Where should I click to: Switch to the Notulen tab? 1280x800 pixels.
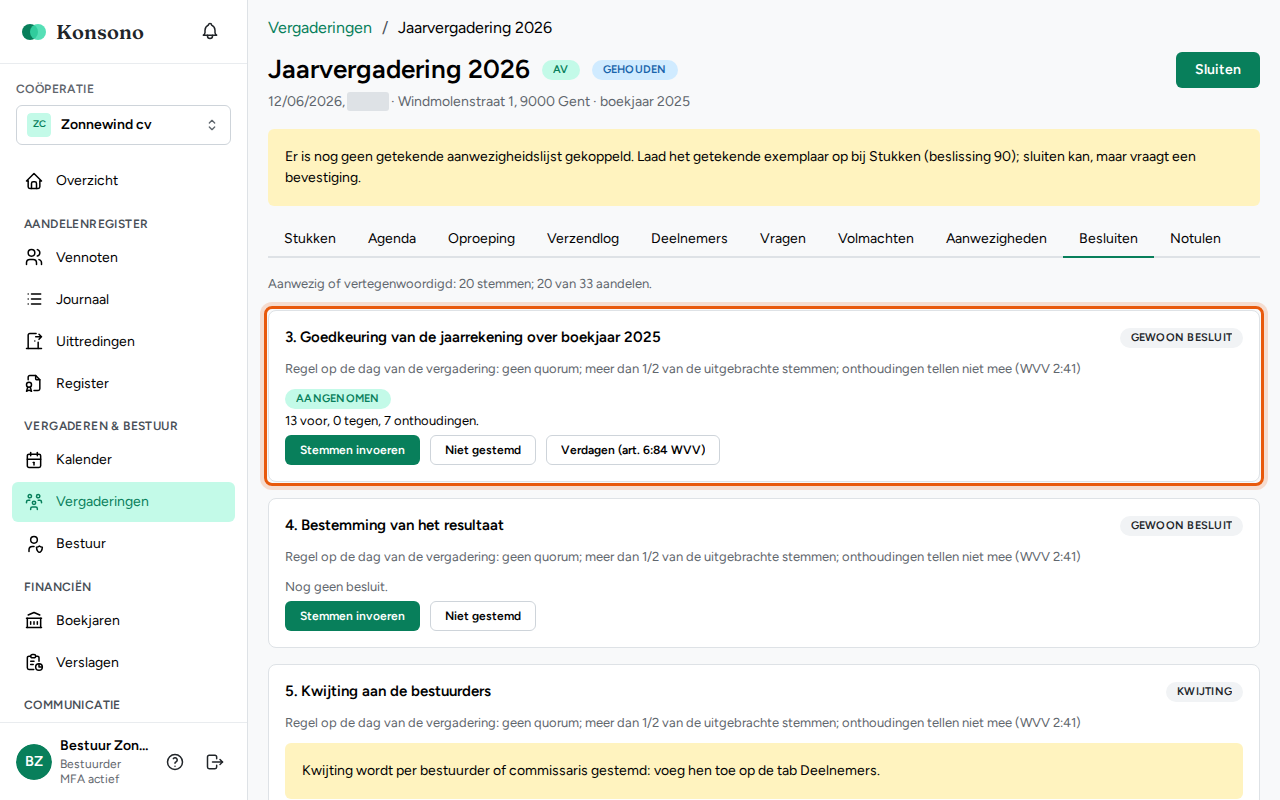(x=1195, y=239)
